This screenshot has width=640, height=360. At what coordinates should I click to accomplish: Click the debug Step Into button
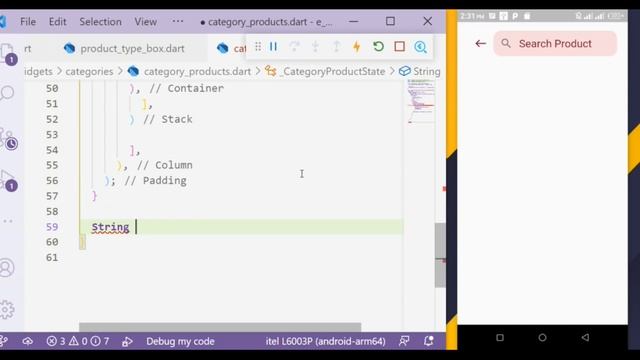pyautogui.click(x=315, y=47)
